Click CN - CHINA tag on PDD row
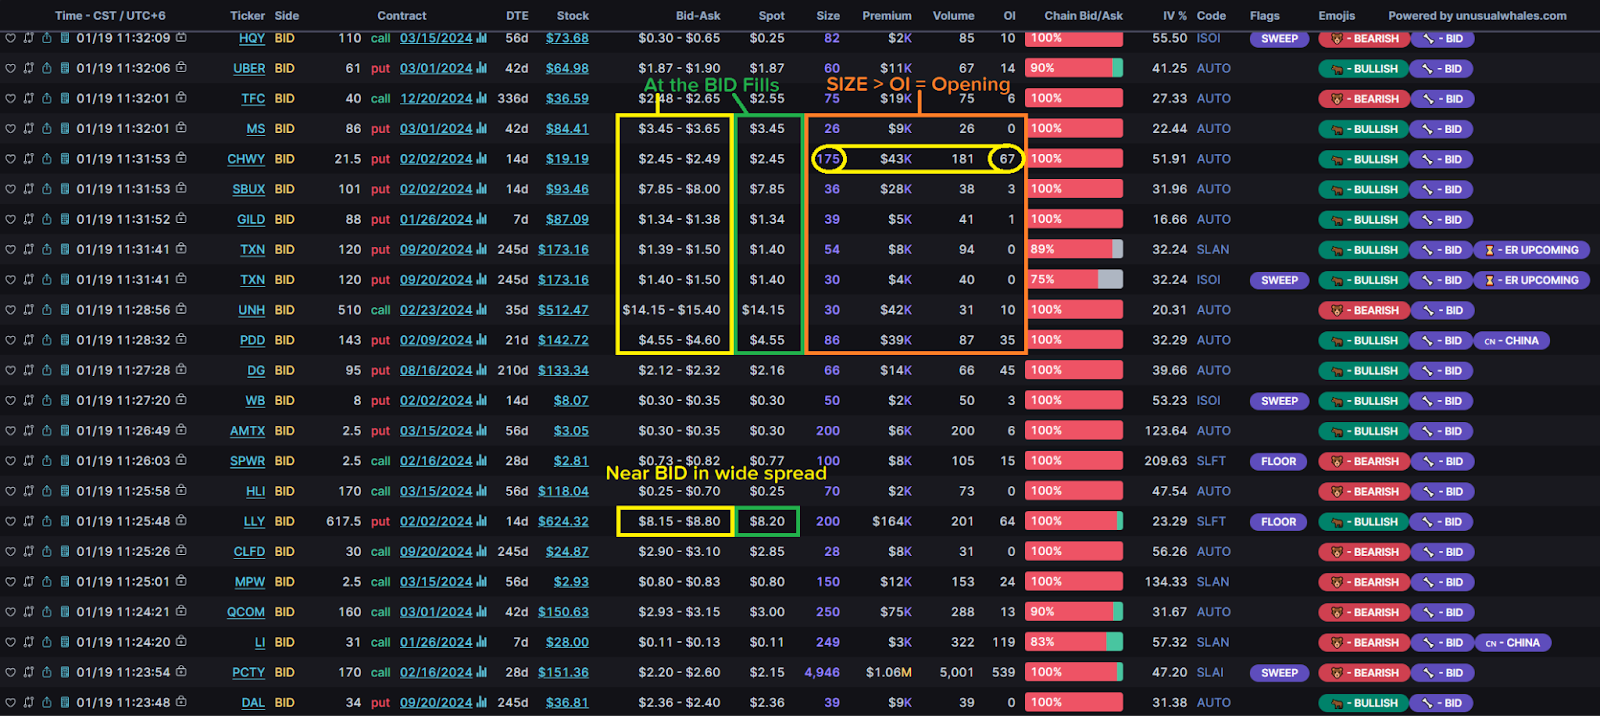 tap(1511, 341)
